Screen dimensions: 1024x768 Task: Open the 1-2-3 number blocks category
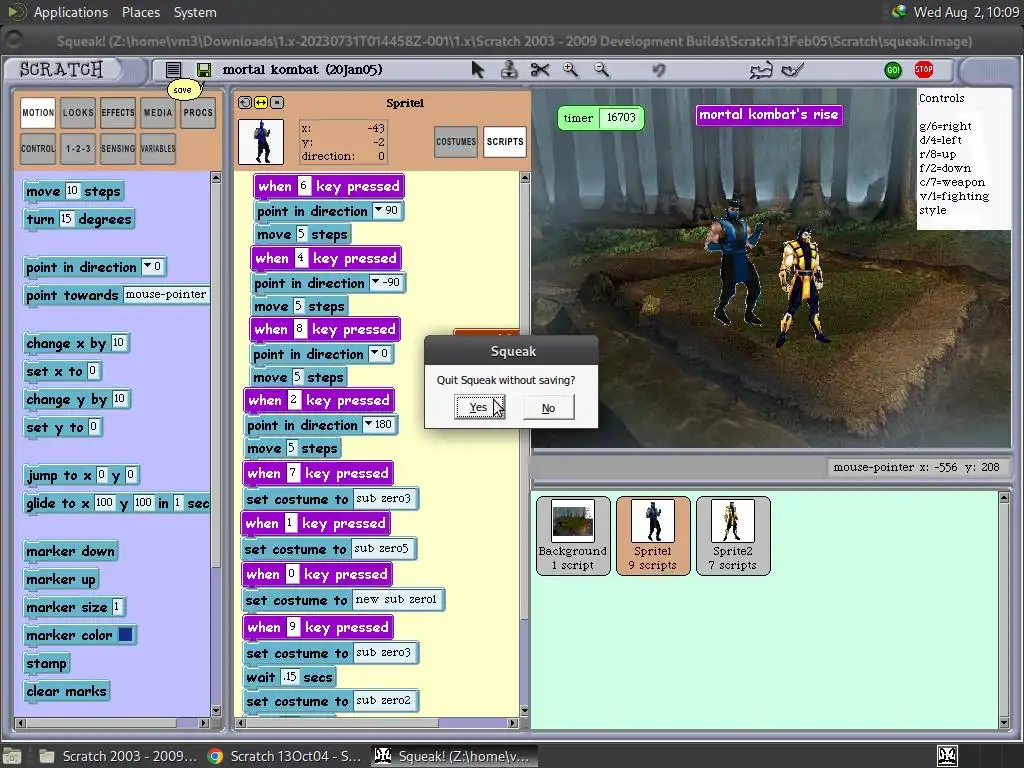(78, 148)
